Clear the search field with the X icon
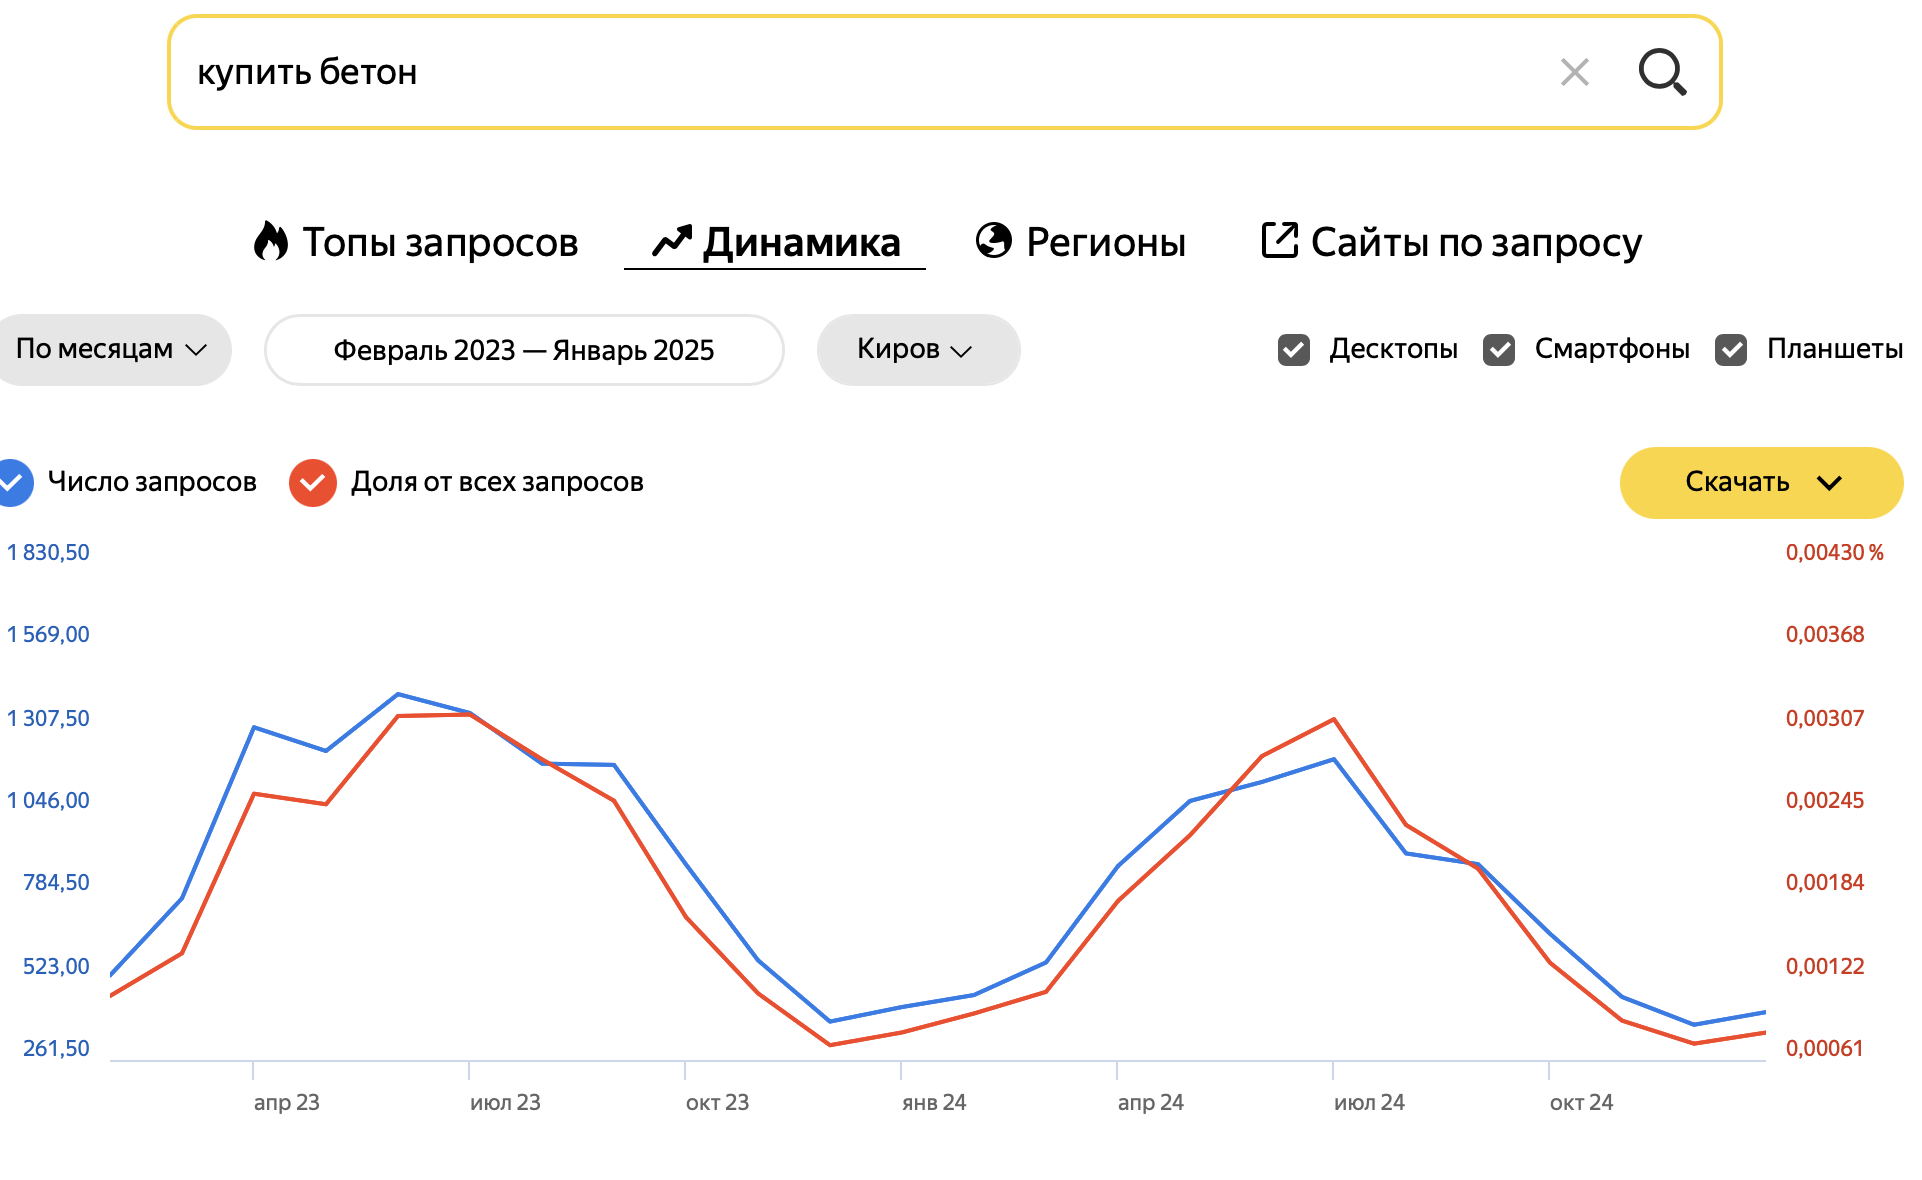 click(x=1575, y=72)
